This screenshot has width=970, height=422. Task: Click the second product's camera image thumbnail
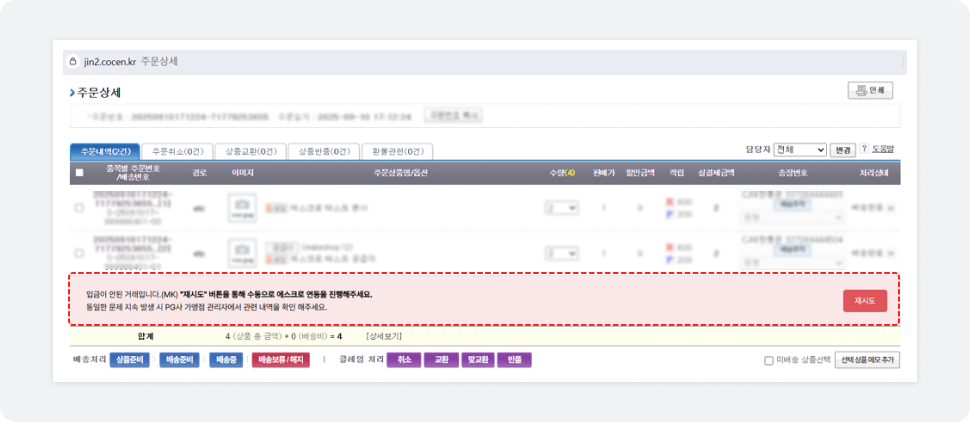click(x=242, y=253)
